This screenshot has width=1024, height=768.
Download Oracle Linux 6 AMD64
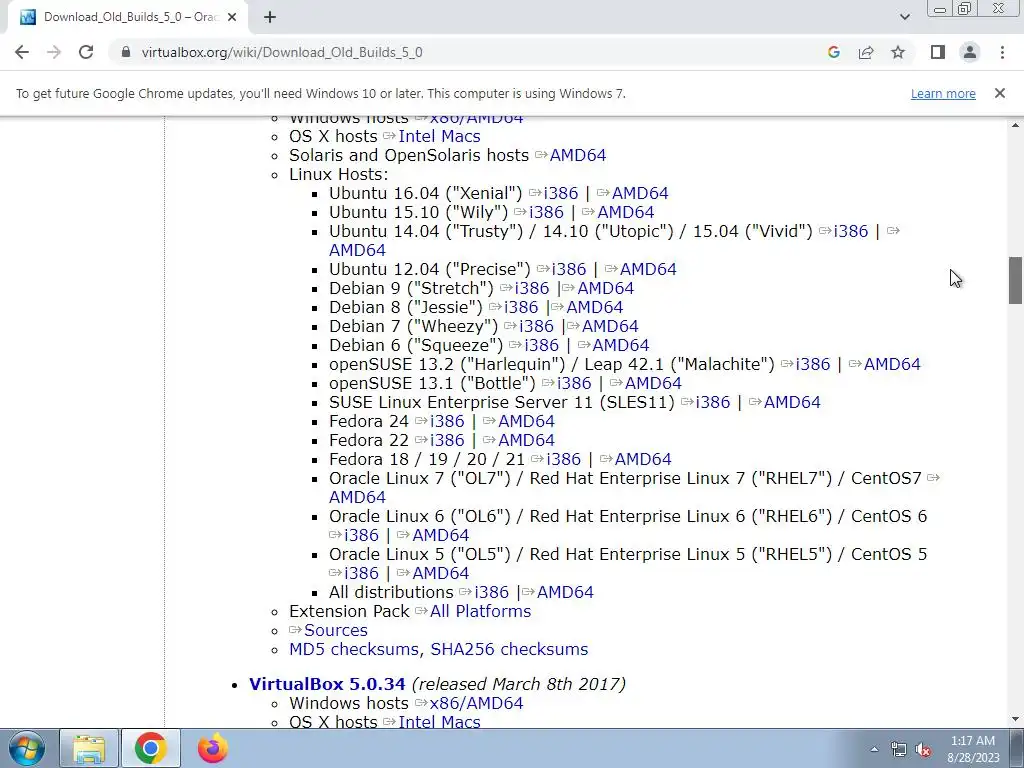[441, 535]
